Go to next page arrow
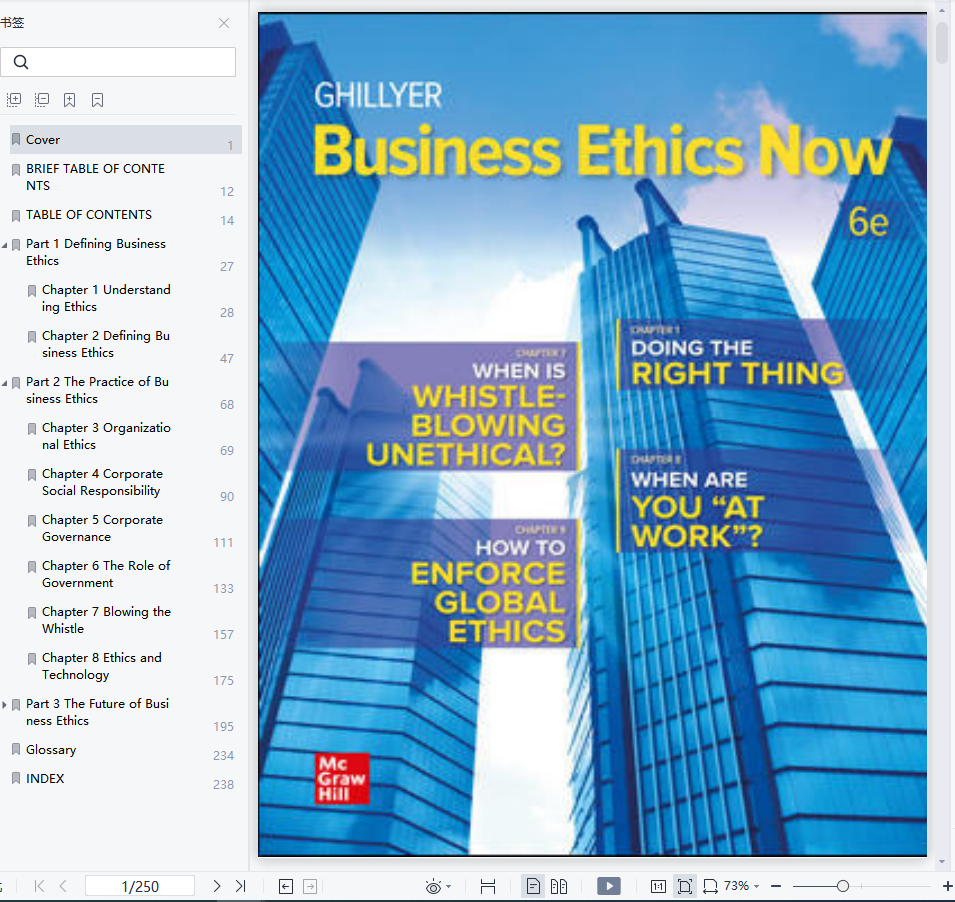955x902 pixels. (217, 886)
